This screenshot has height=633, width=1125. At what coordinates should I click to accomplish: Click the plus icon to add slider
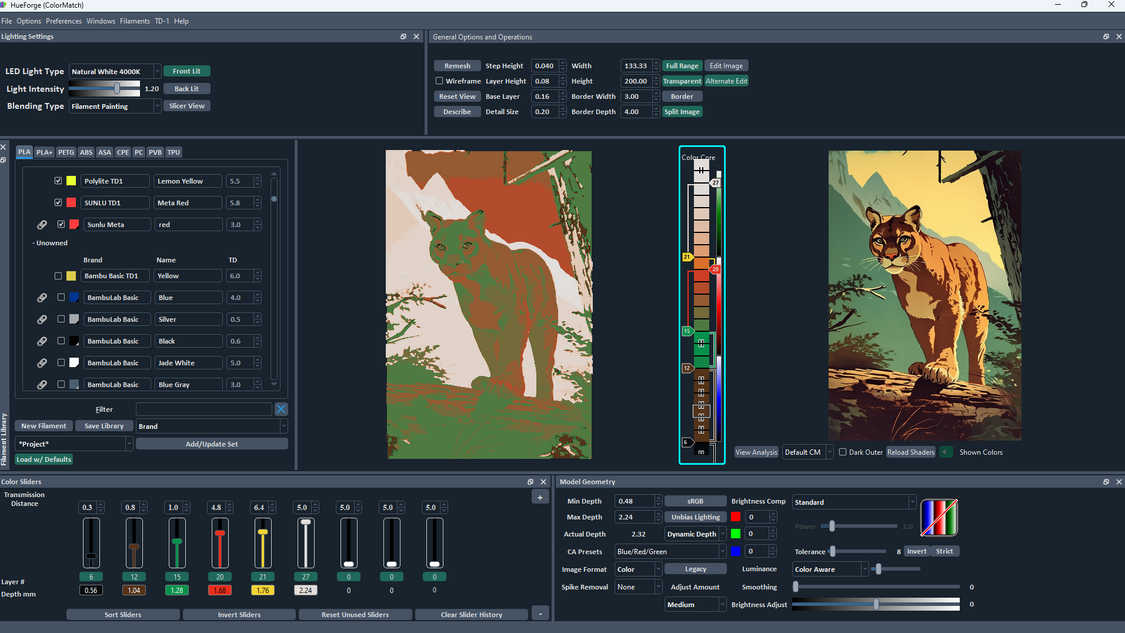pos(540,497)
